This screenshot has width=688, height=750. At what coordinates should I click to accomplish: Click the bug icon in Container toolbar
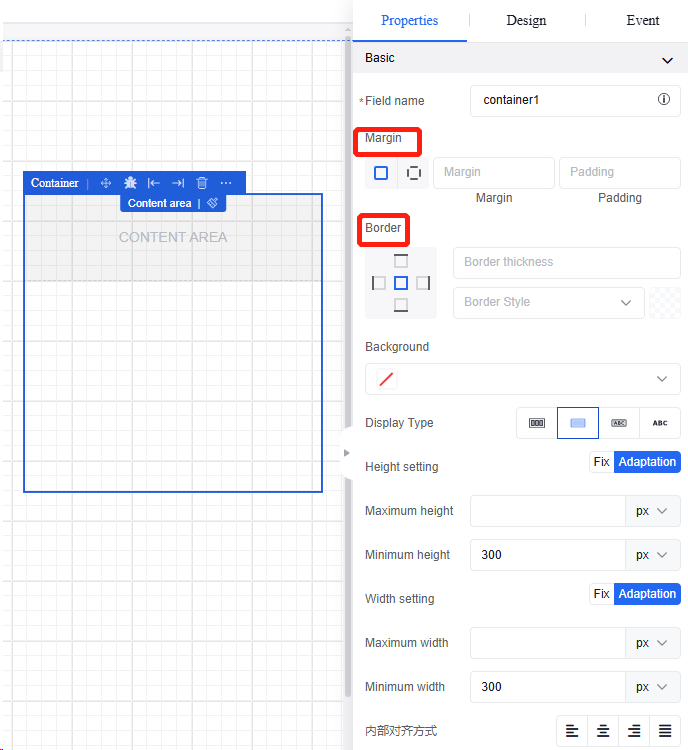130,183
